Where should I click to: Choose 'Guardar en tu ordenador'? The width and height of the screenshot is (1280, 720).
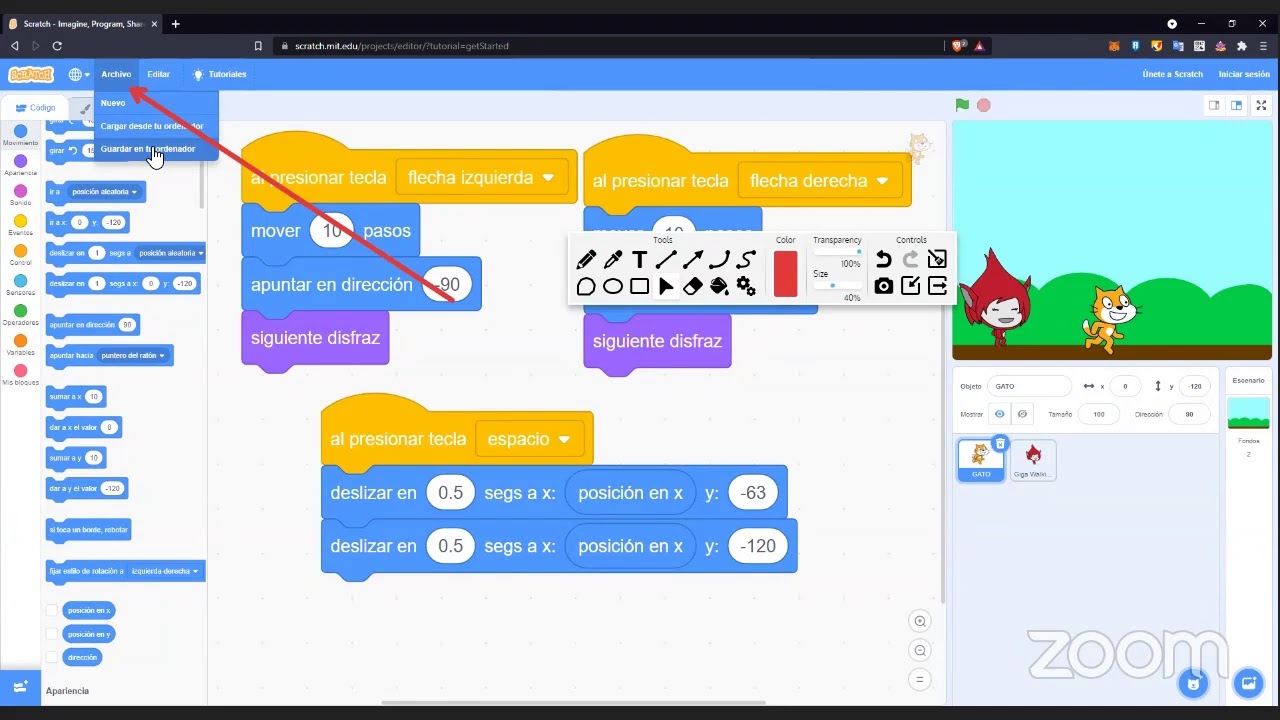tap(156, 149)
